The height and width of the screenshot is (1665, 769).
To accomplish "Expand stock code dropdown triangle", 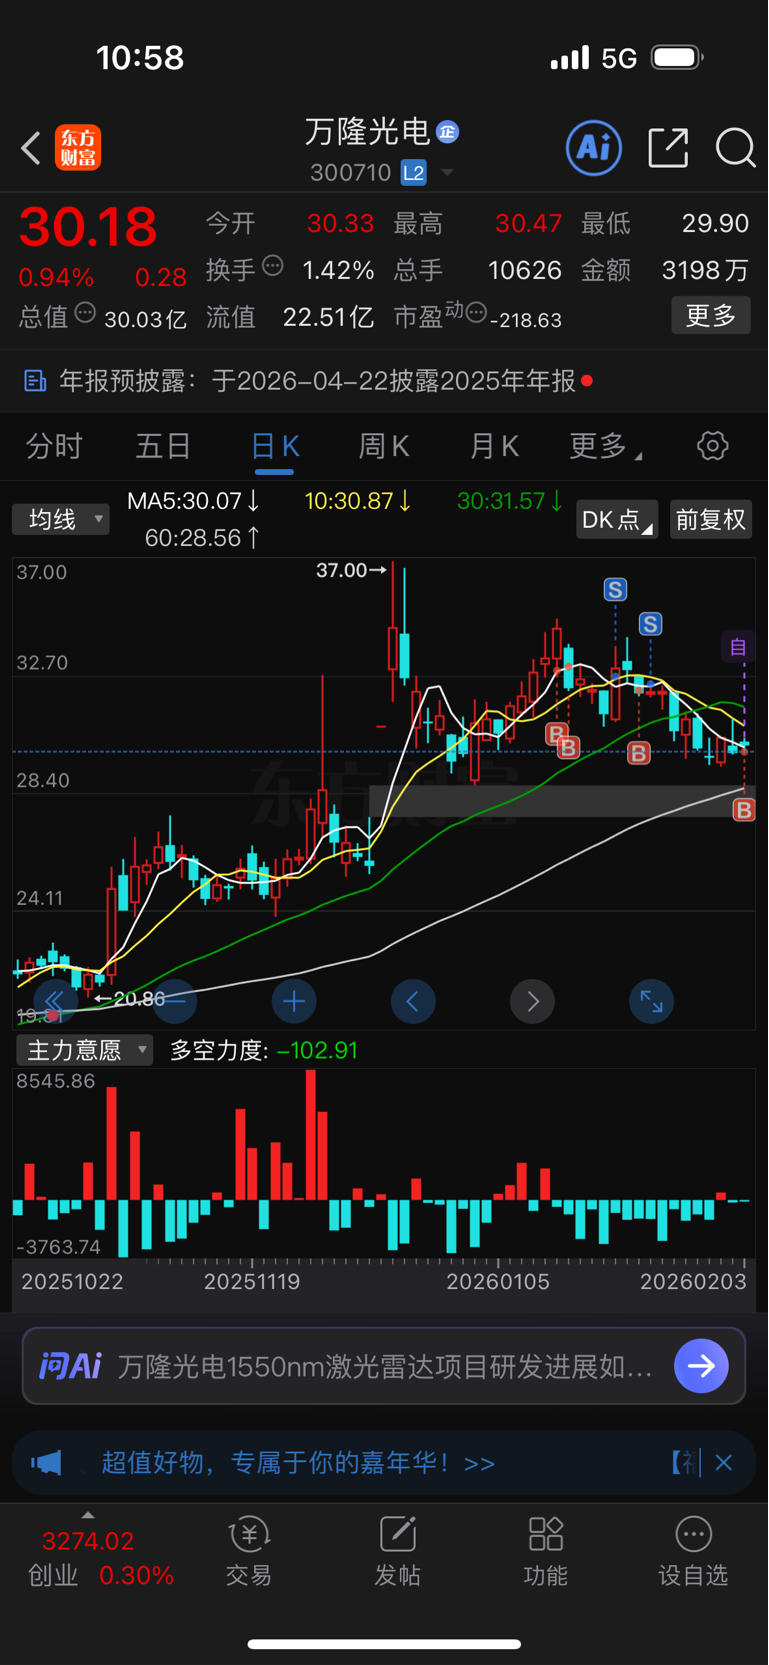I will point(448,173).
